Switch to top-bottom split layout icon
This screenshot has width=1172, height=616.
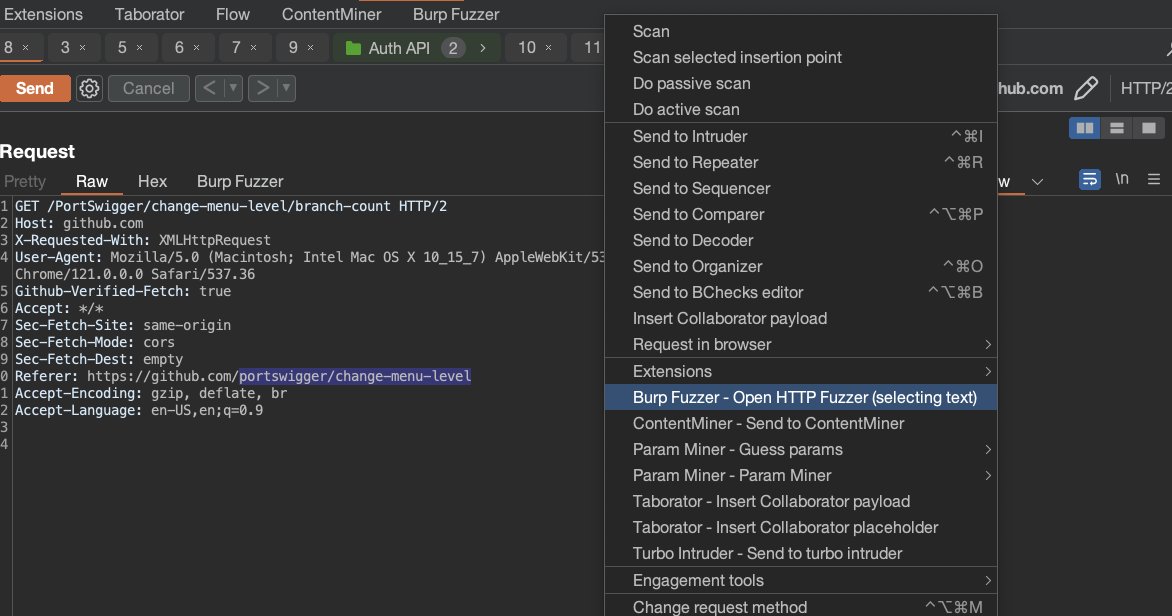1117,129
